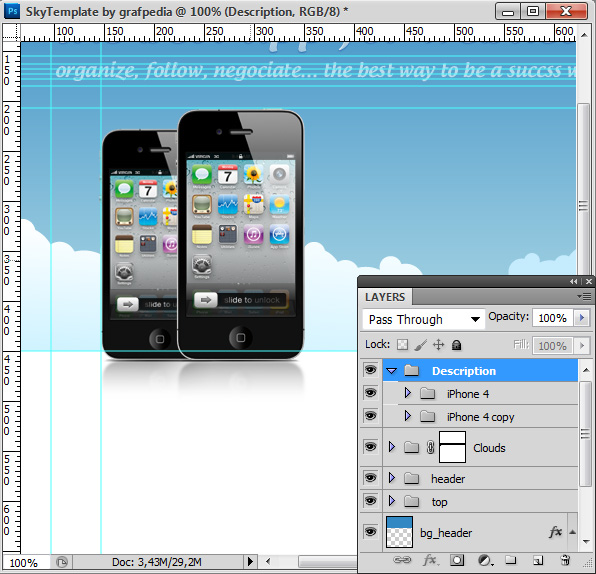
Task: Lock all with the padlock icon
Action: (x=456, y=345)
